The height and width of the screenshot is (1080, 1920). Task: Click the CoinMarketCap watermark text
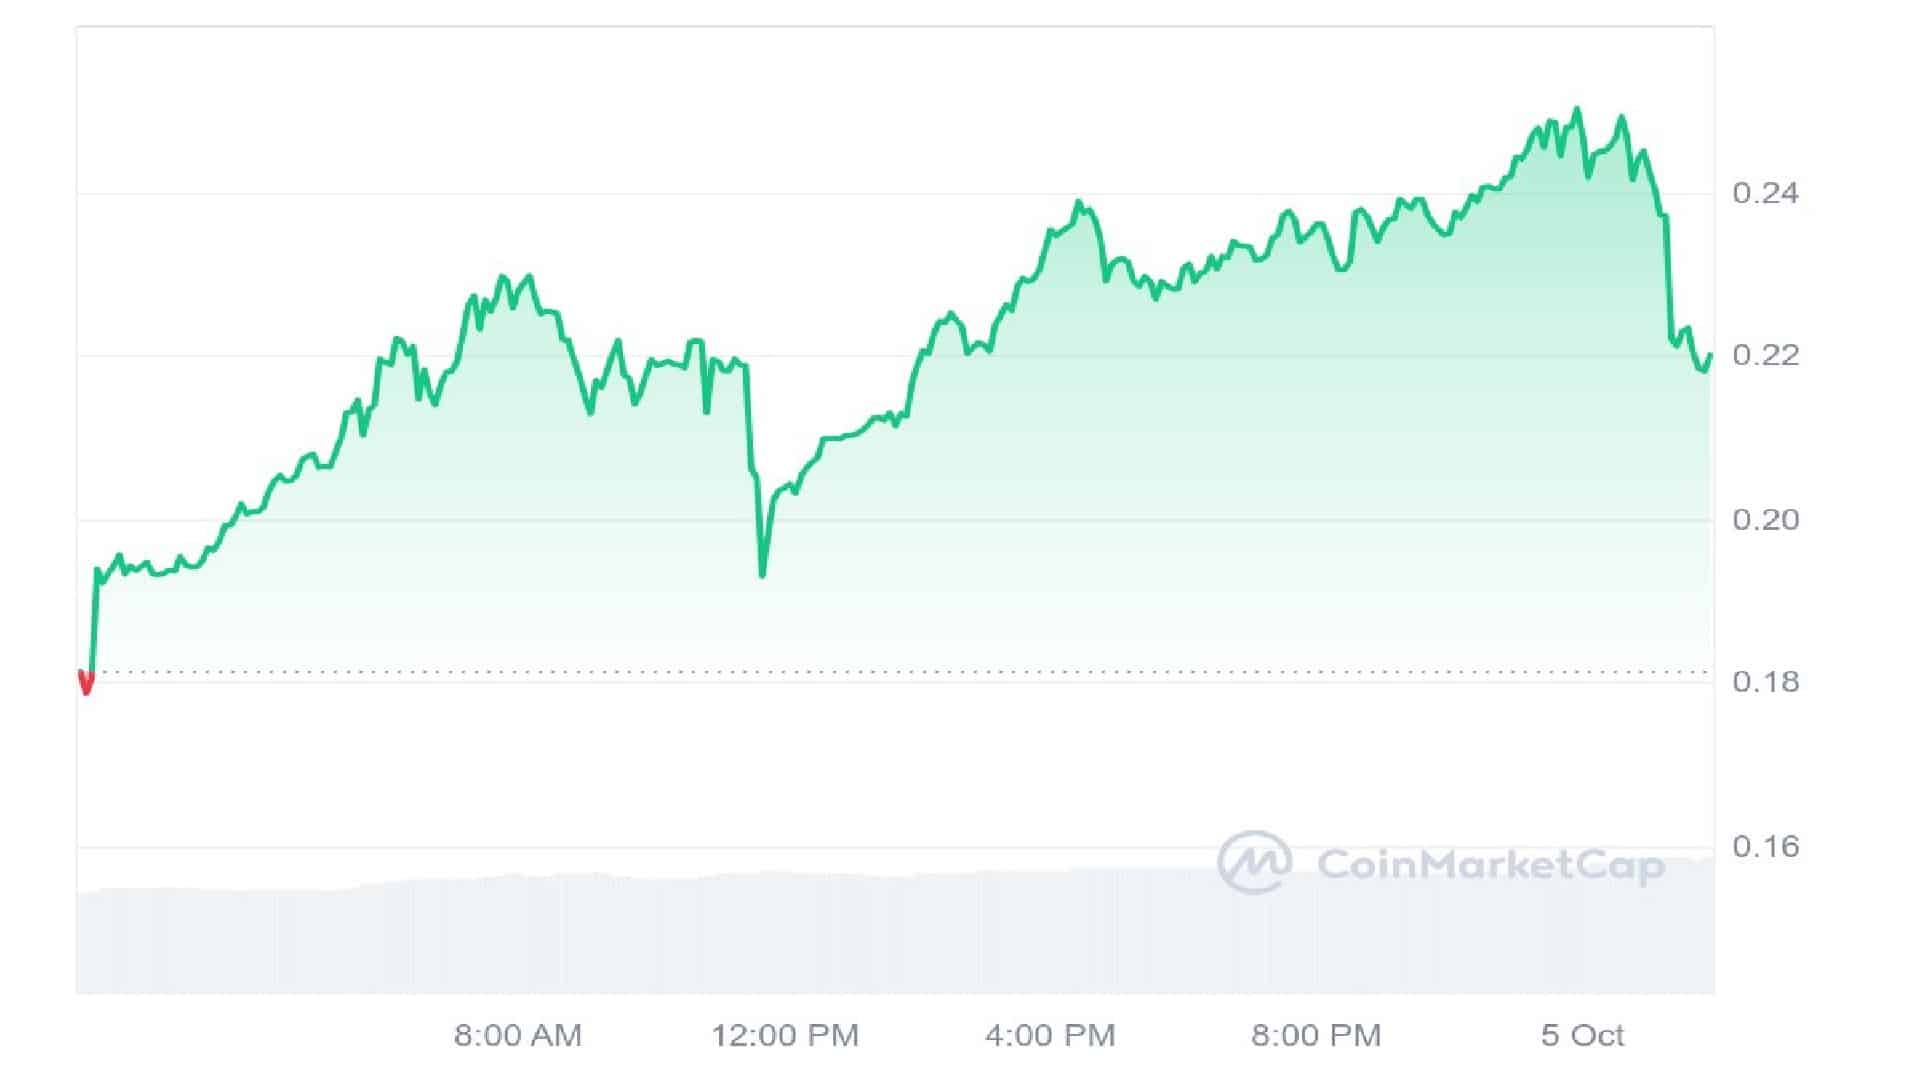(x=1490, y=865)
